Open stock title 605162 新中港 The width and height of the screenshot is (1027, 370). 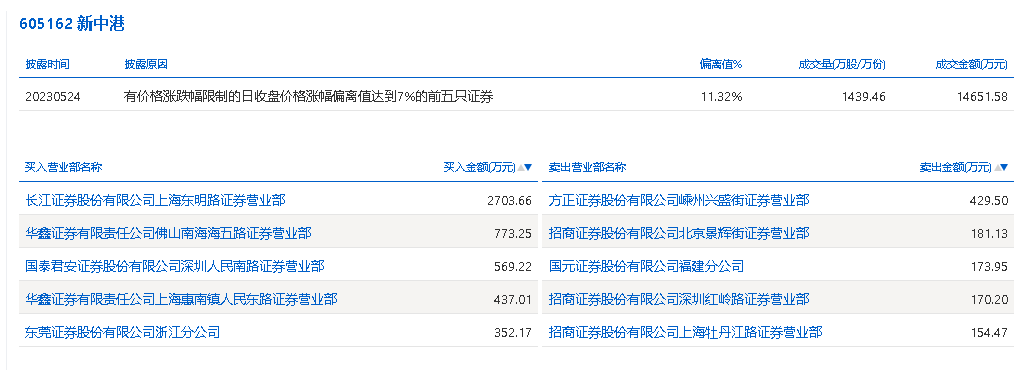click(x=72, y=24)
